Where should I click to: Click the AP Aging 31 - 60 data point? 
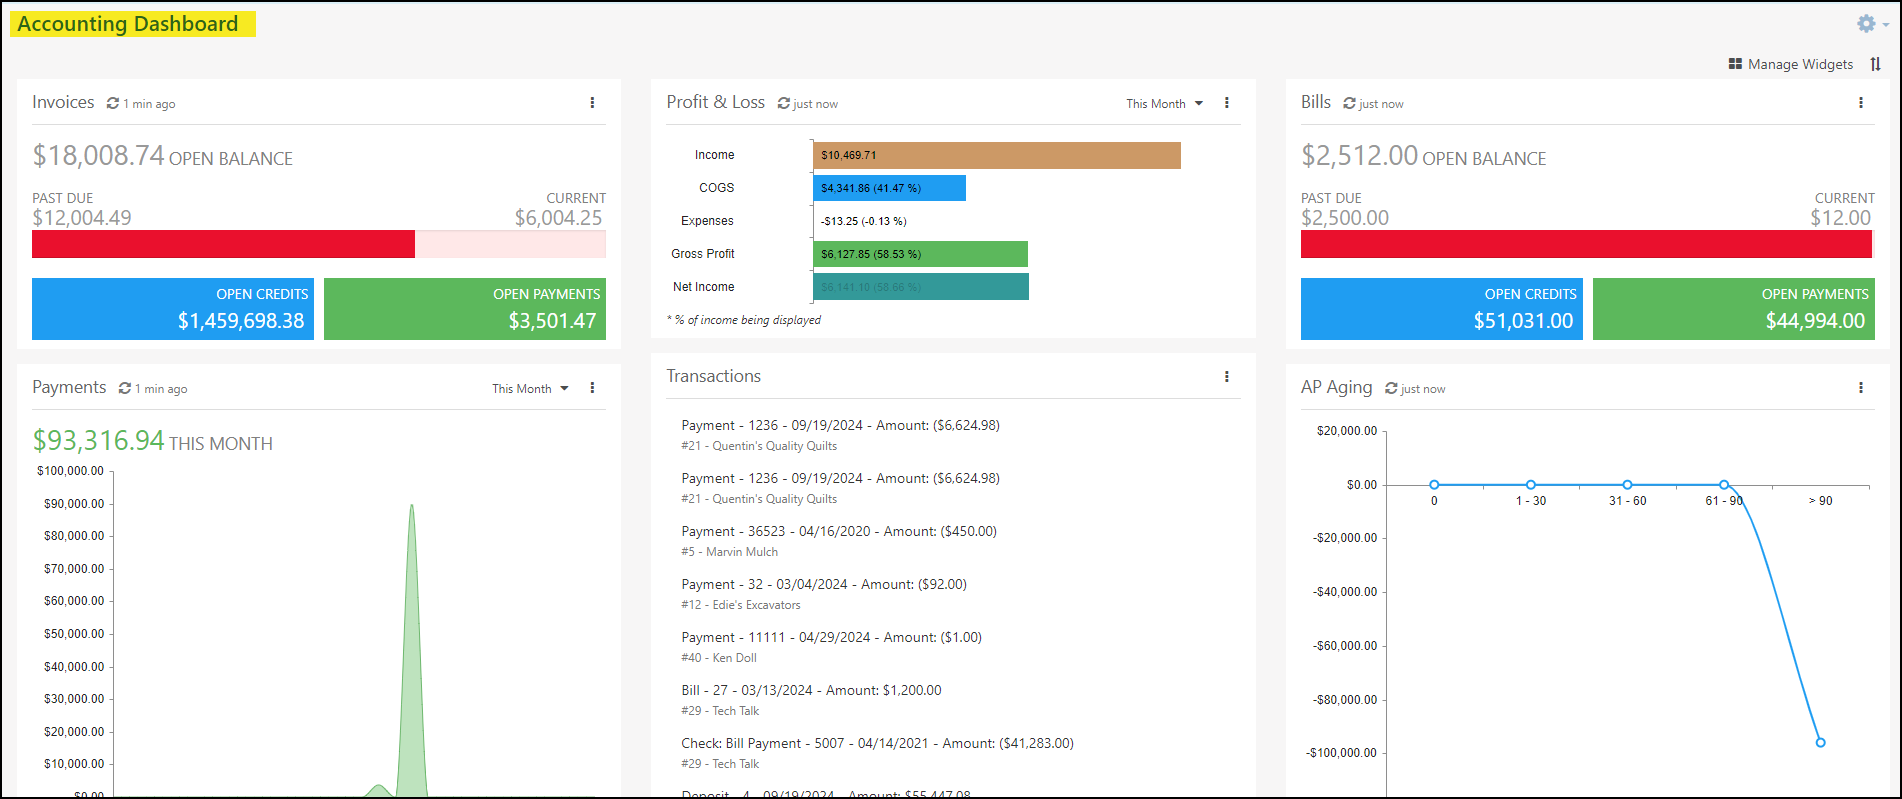click(x=1627, y=485)
